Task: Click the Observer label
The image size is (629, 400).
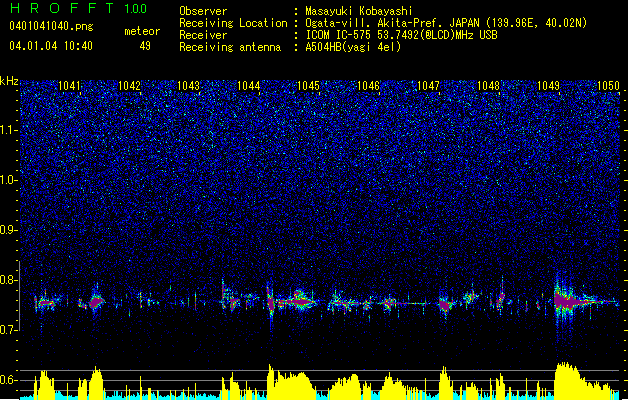Action: coord(203,11)
